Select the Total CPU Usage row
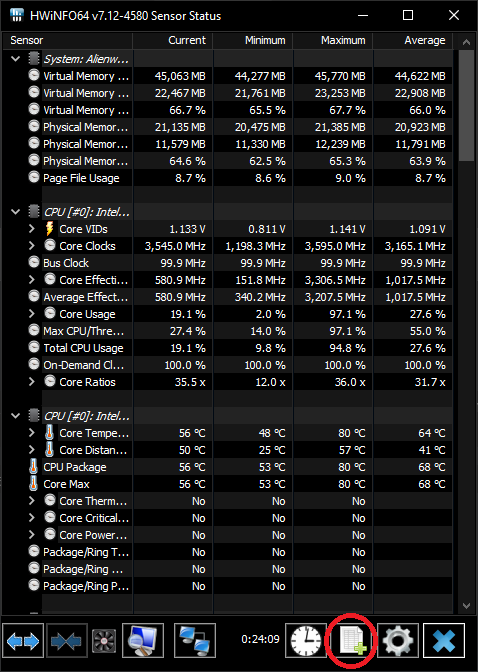478x672 pixels. tap(227, 348)
